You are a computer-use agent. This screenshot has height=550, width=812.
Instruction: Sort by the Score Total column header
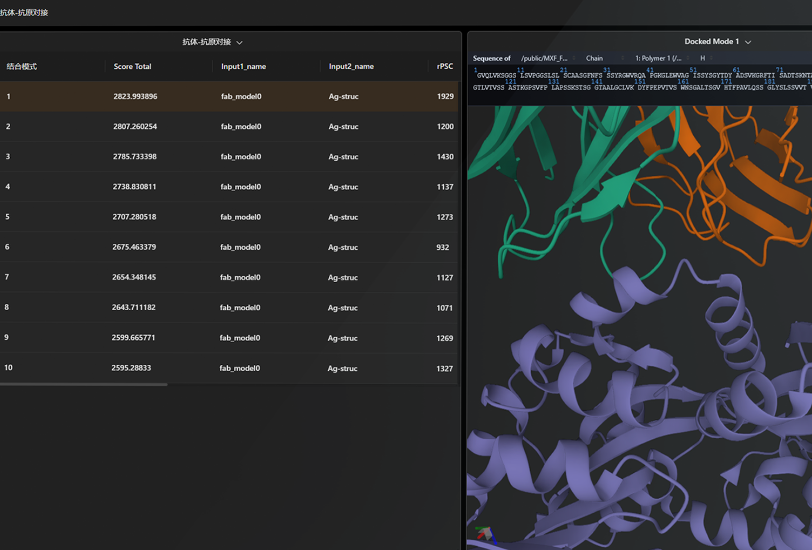[x=133, y=66]
